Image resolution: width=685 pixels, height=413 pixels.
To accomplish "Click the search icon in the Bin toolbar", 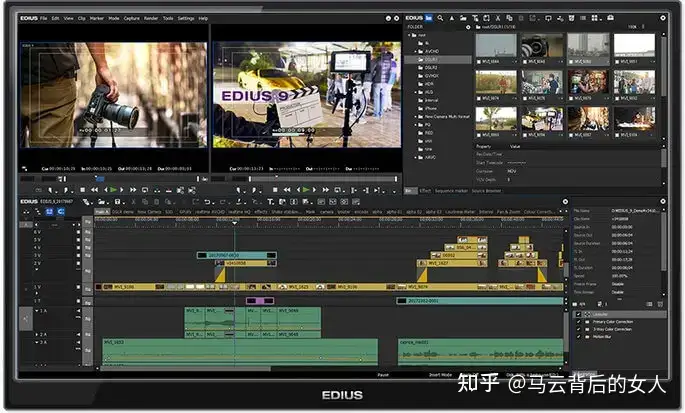I will pyautogui.click(x=440, y=18).
